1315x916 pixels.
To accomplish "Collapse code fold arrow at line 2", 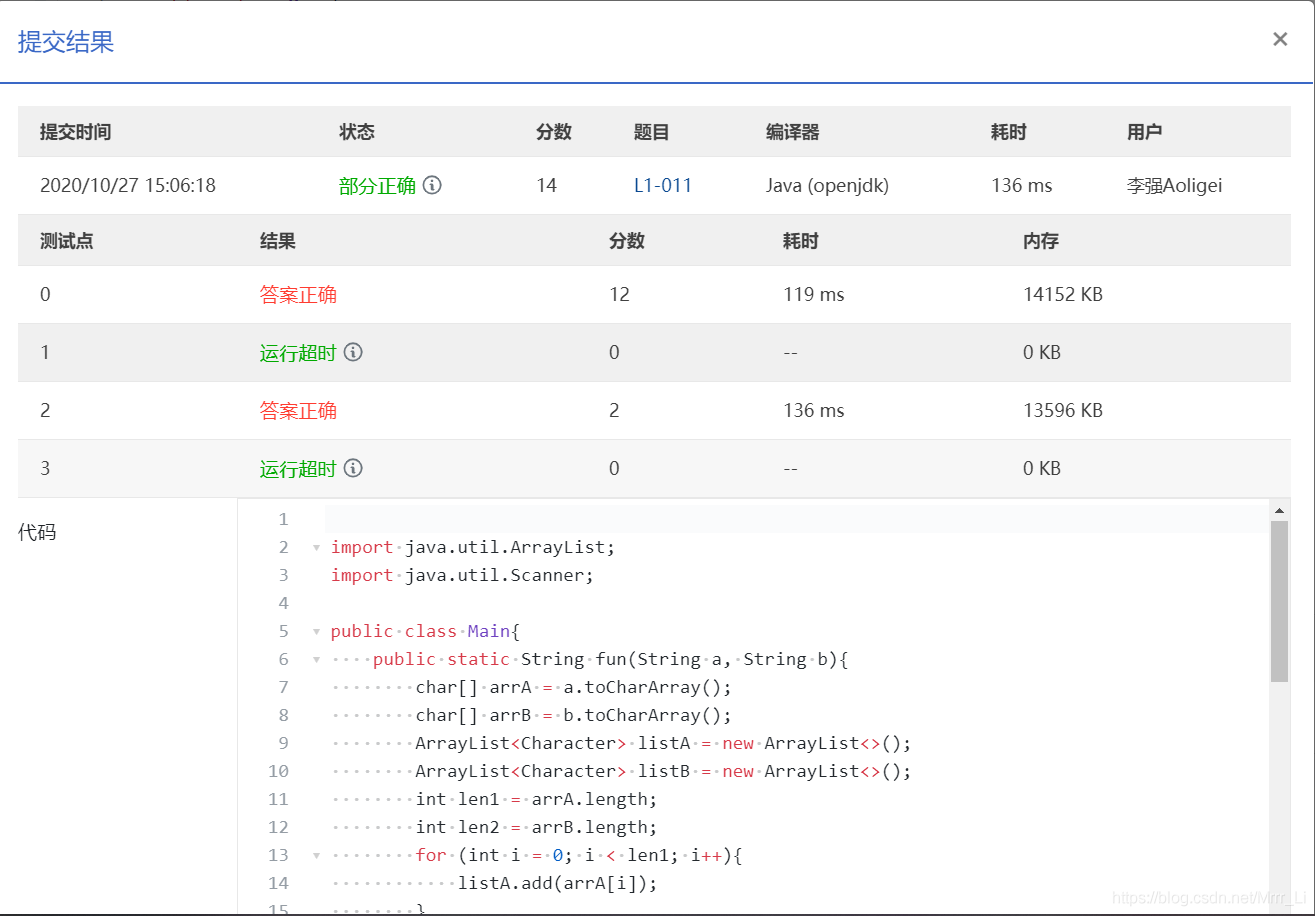I will click(316, 548).
